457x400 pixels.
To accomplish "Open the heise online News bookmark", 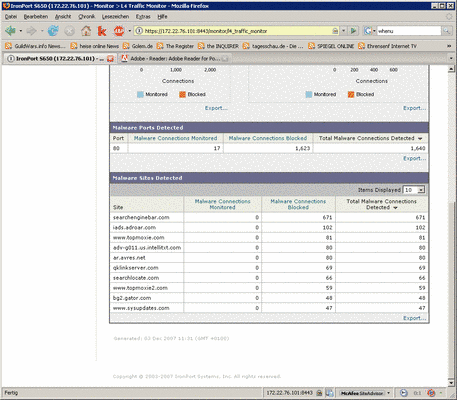I will click(95, 46).
